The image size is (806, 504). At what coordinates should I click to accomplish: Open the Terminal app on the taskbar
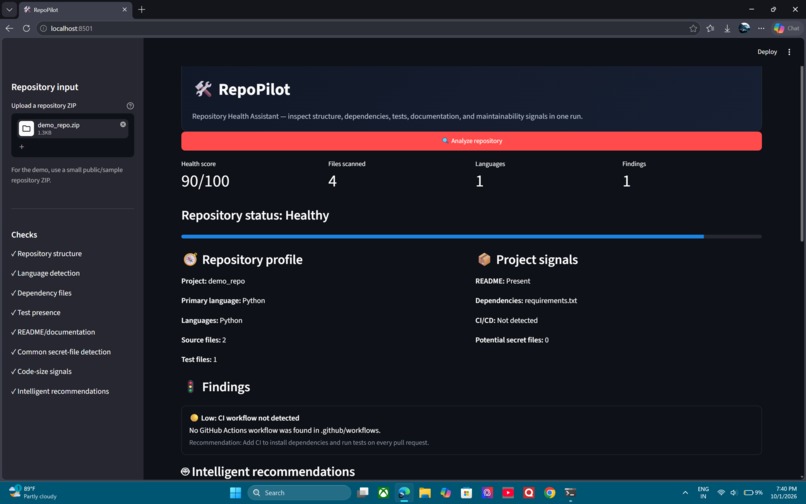570,493
